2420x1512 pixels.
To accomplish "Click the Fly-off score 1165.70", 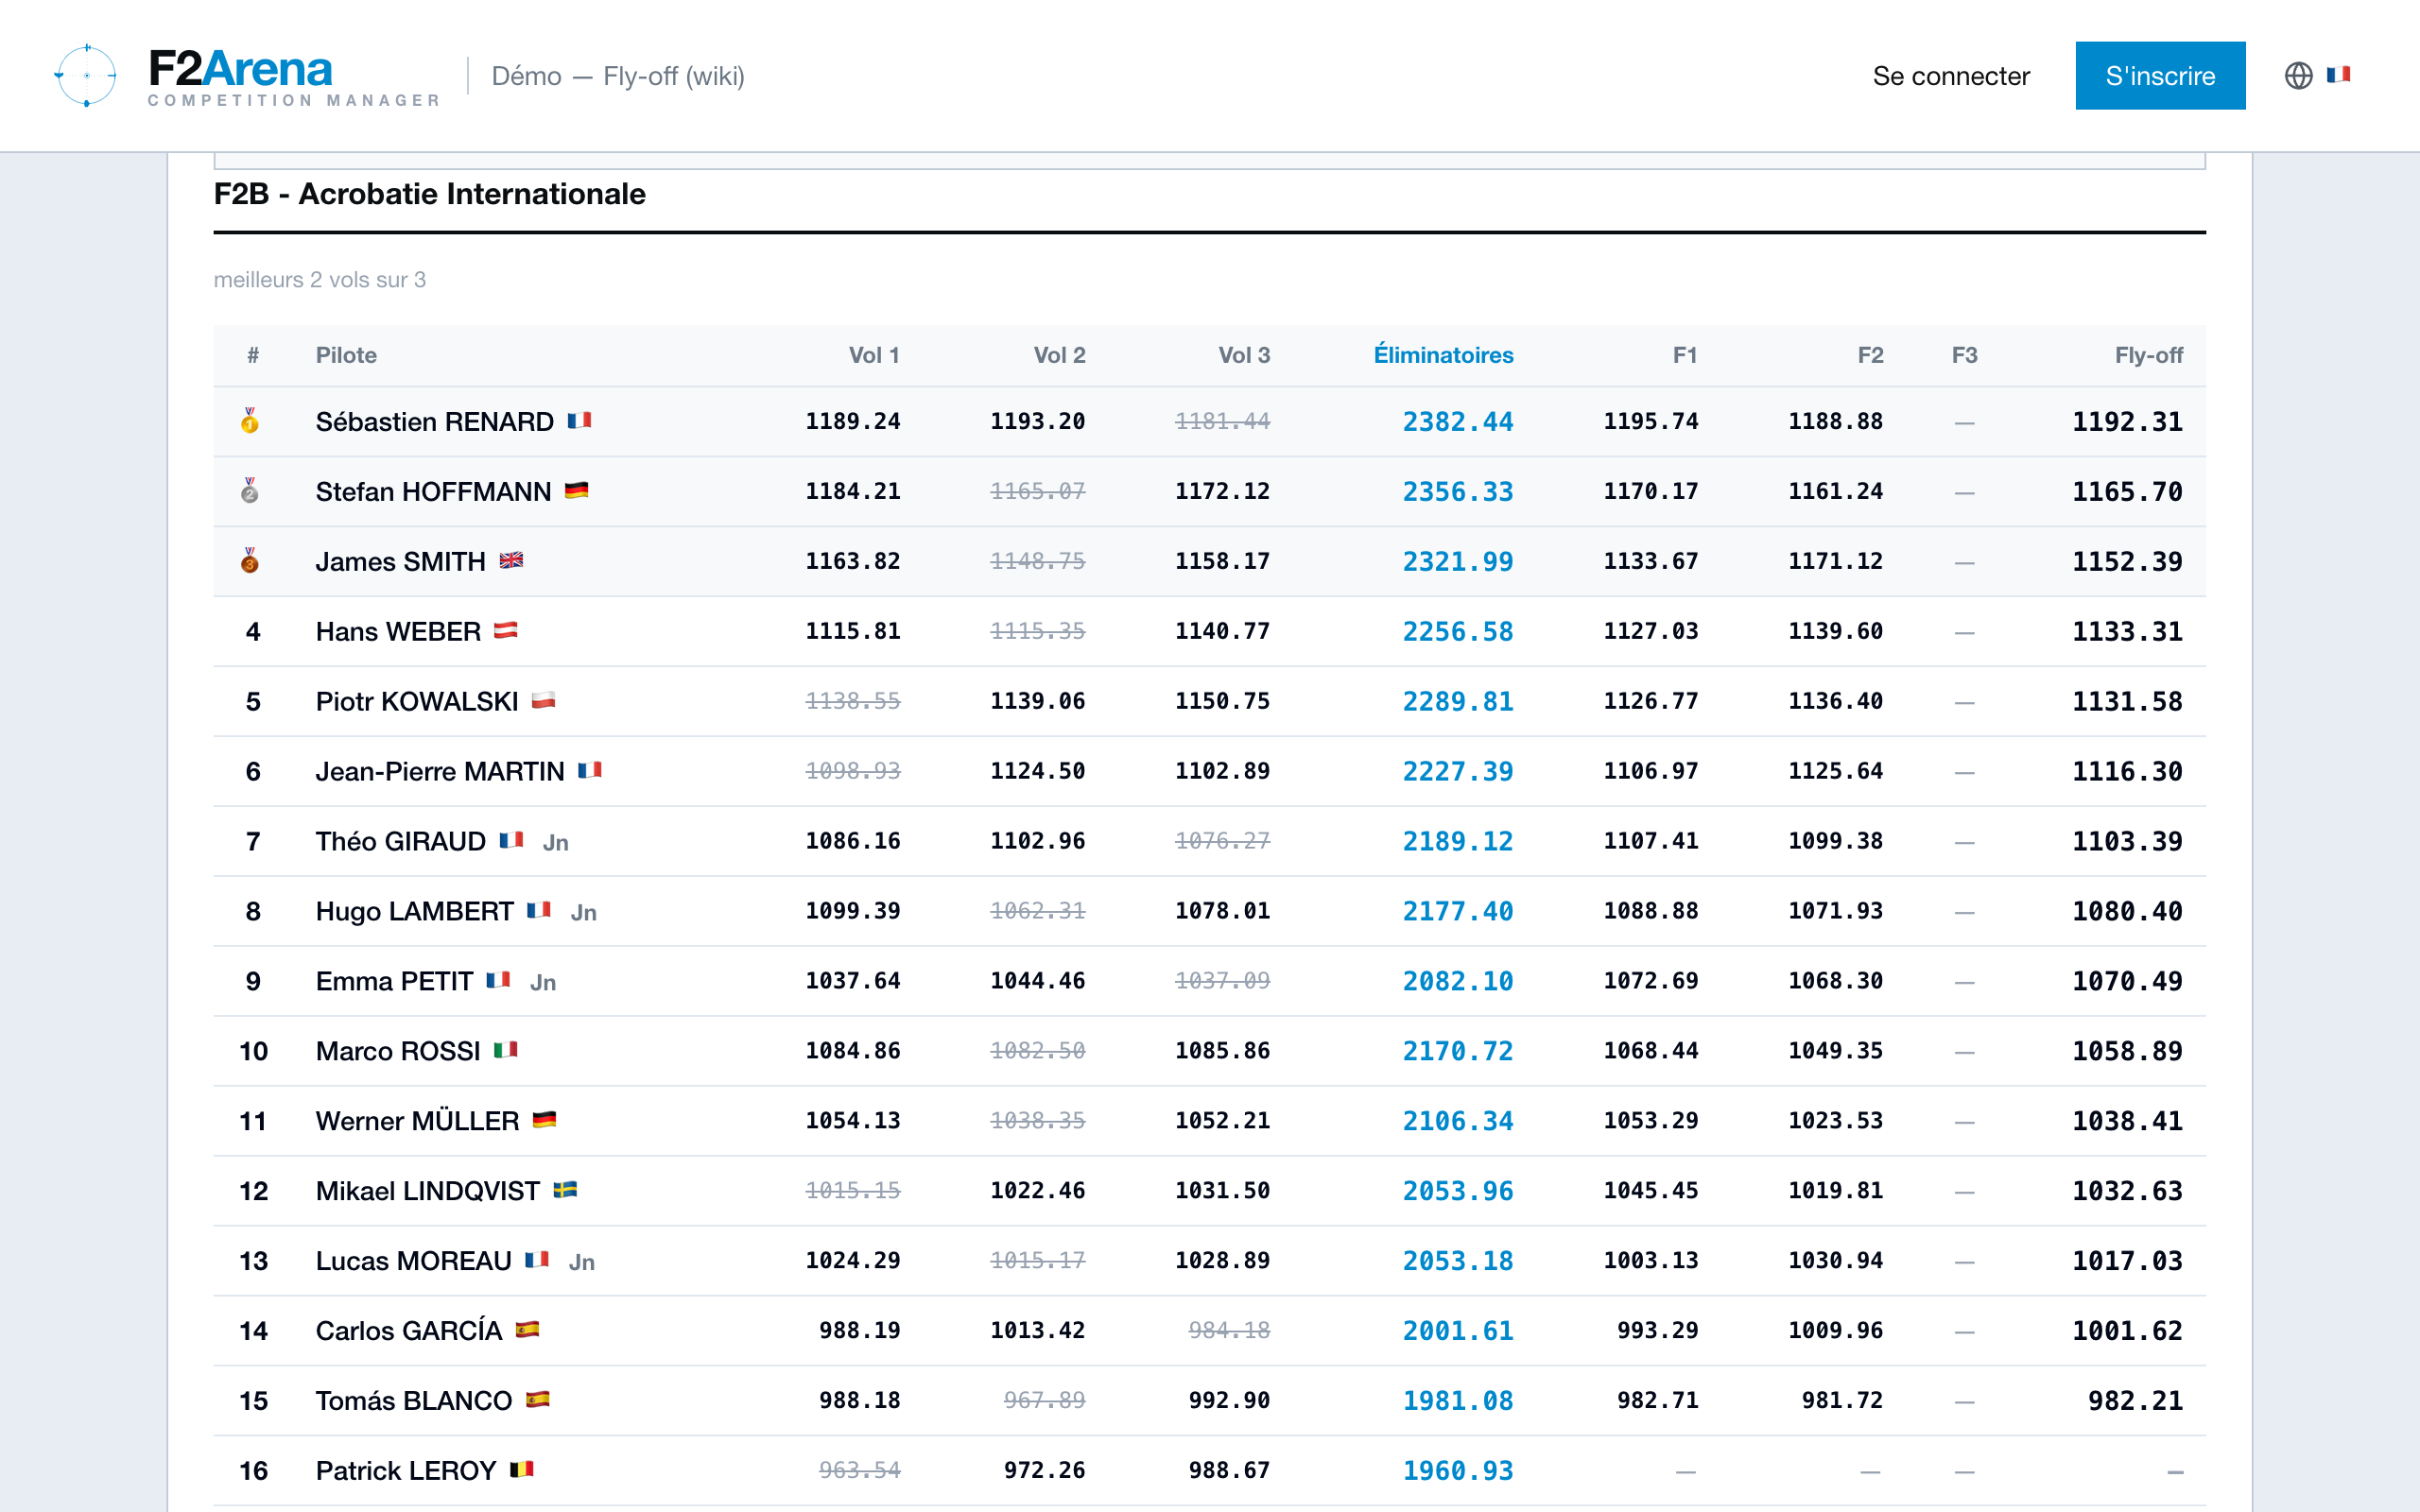I will 2127,491.
